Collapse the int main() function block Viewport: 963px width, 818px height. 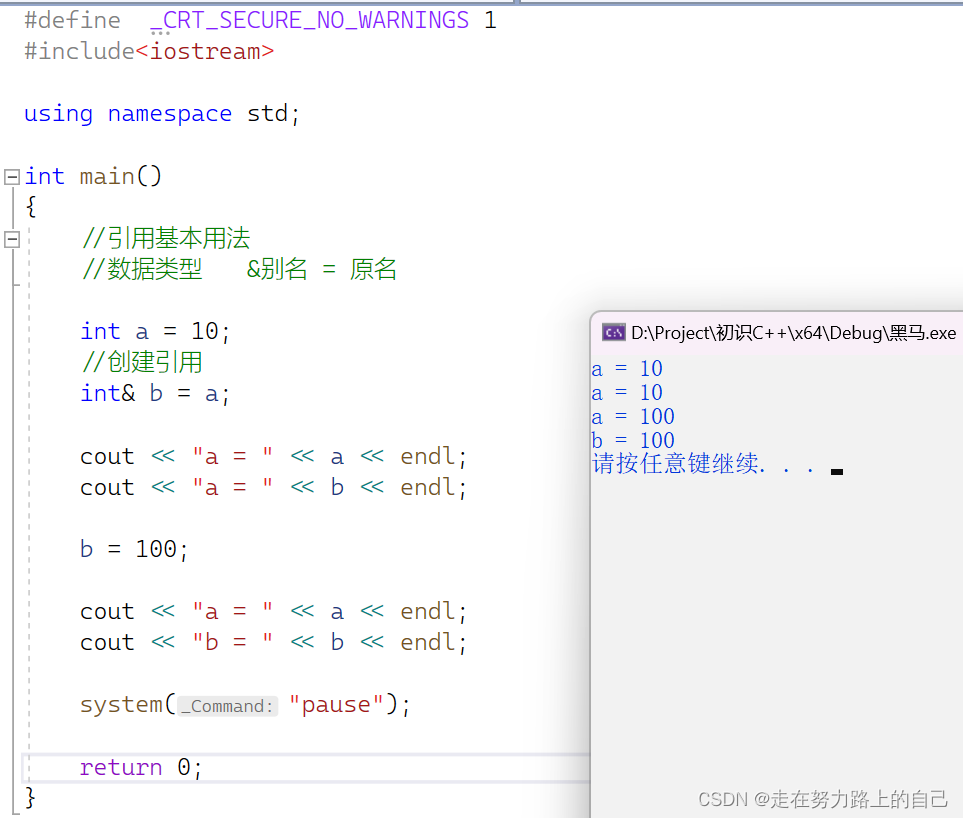click(12, 177)
